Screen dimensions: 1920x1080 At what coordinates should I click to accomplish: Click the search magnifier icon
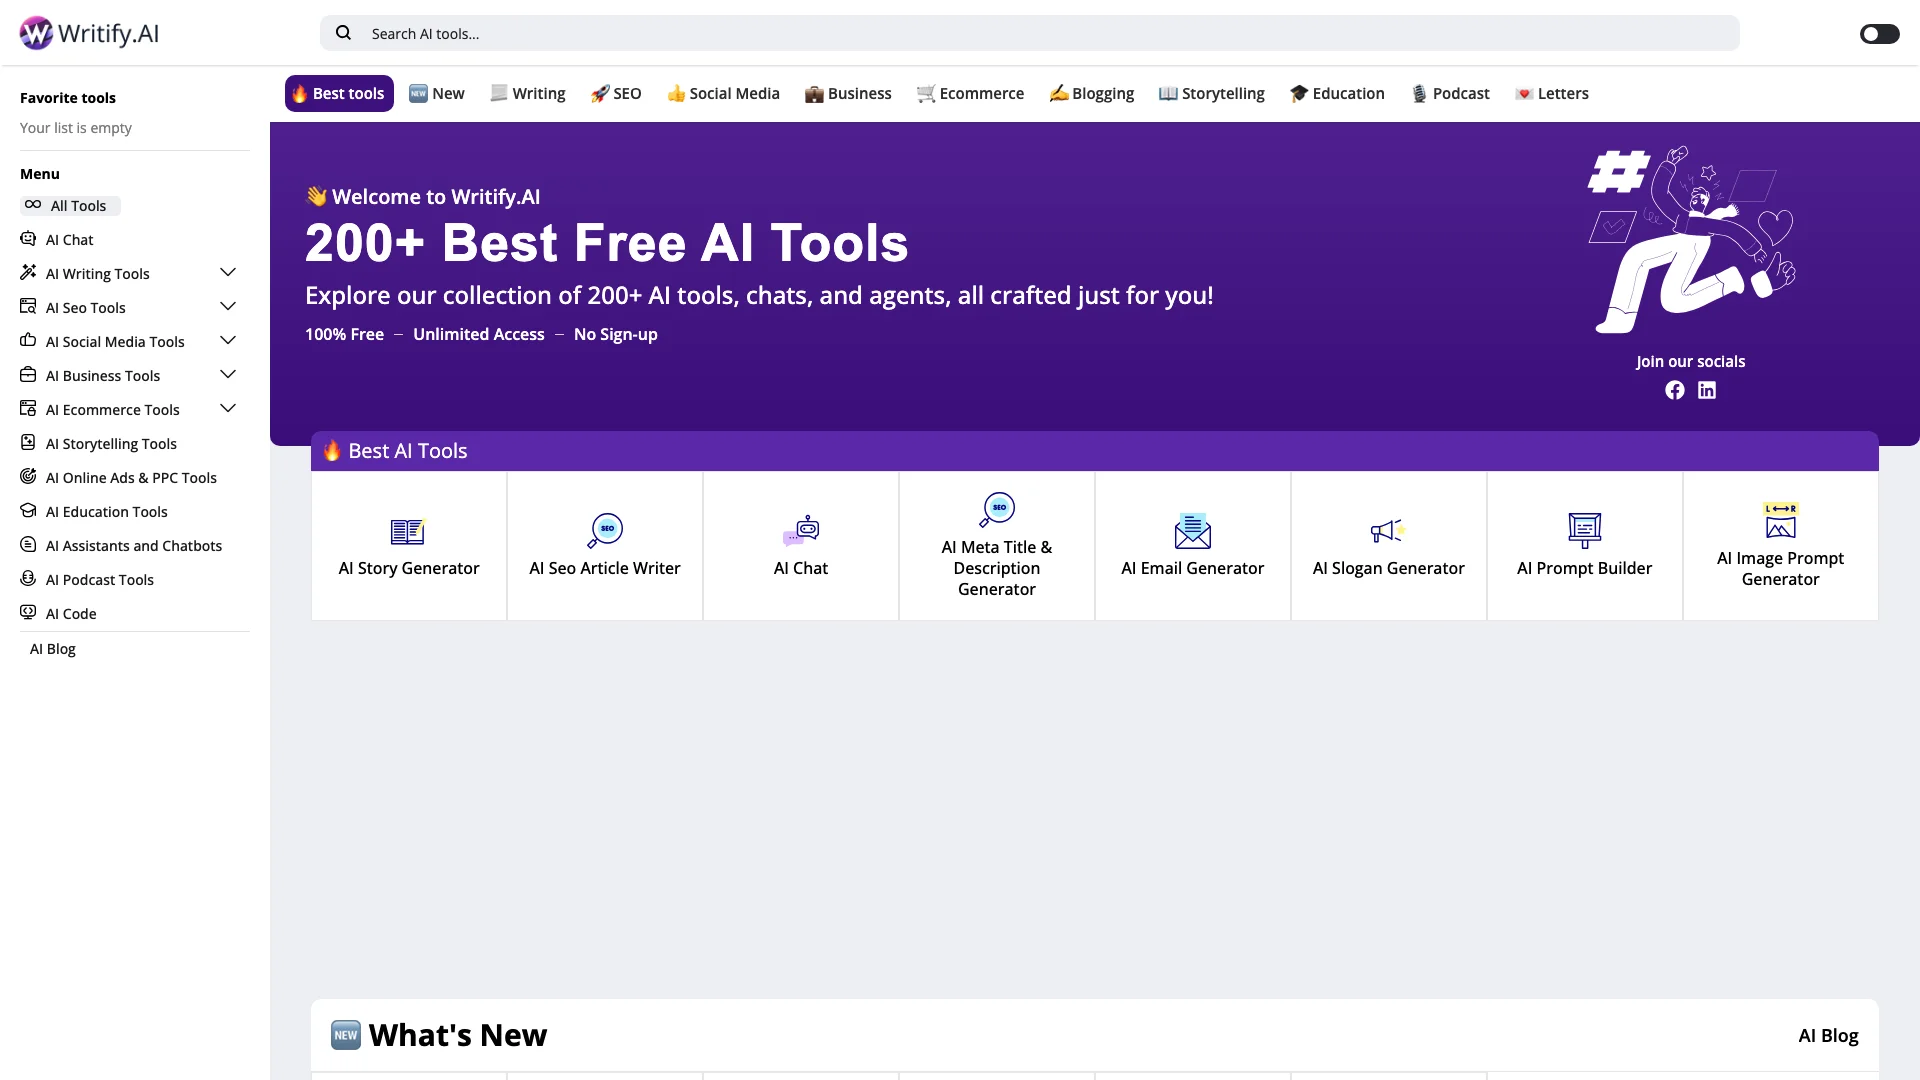click(x=343, y=33)
